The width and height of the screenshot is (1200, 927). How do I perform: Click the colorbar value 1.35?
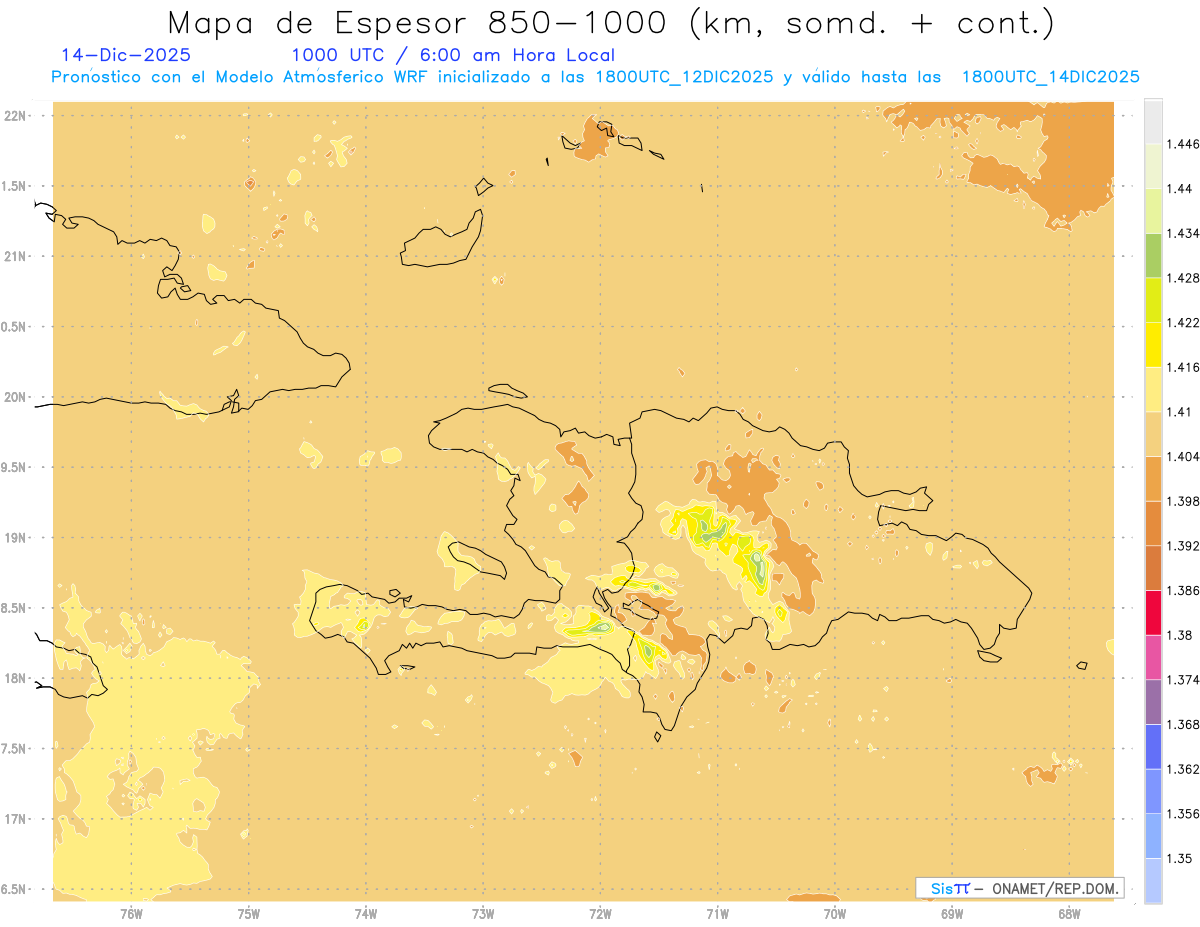tap(1180, 859)
